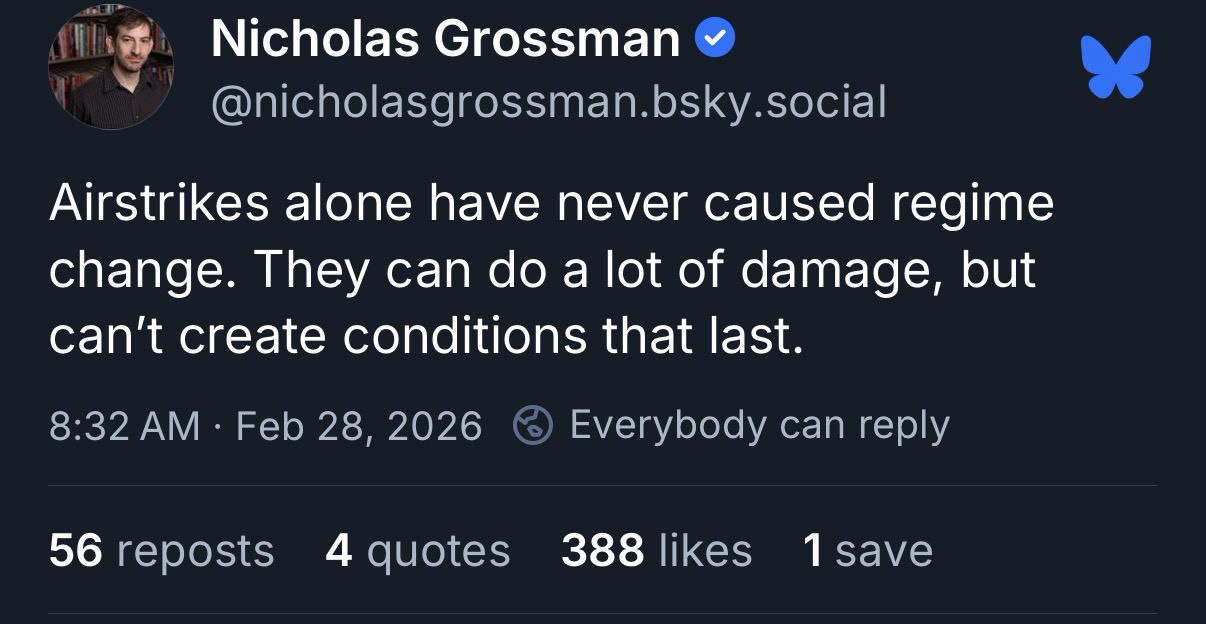Click the word damage in the post
Screen dimensions: 1206x624
(x=837, y=271)
